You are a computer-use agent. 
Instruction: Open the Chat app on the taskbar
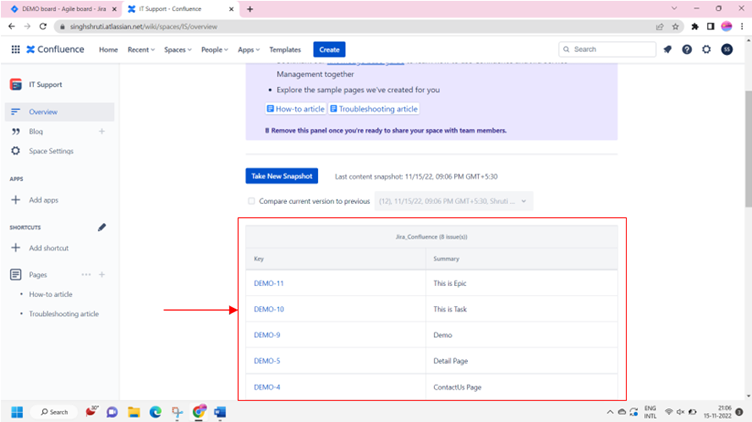(112, 412)
